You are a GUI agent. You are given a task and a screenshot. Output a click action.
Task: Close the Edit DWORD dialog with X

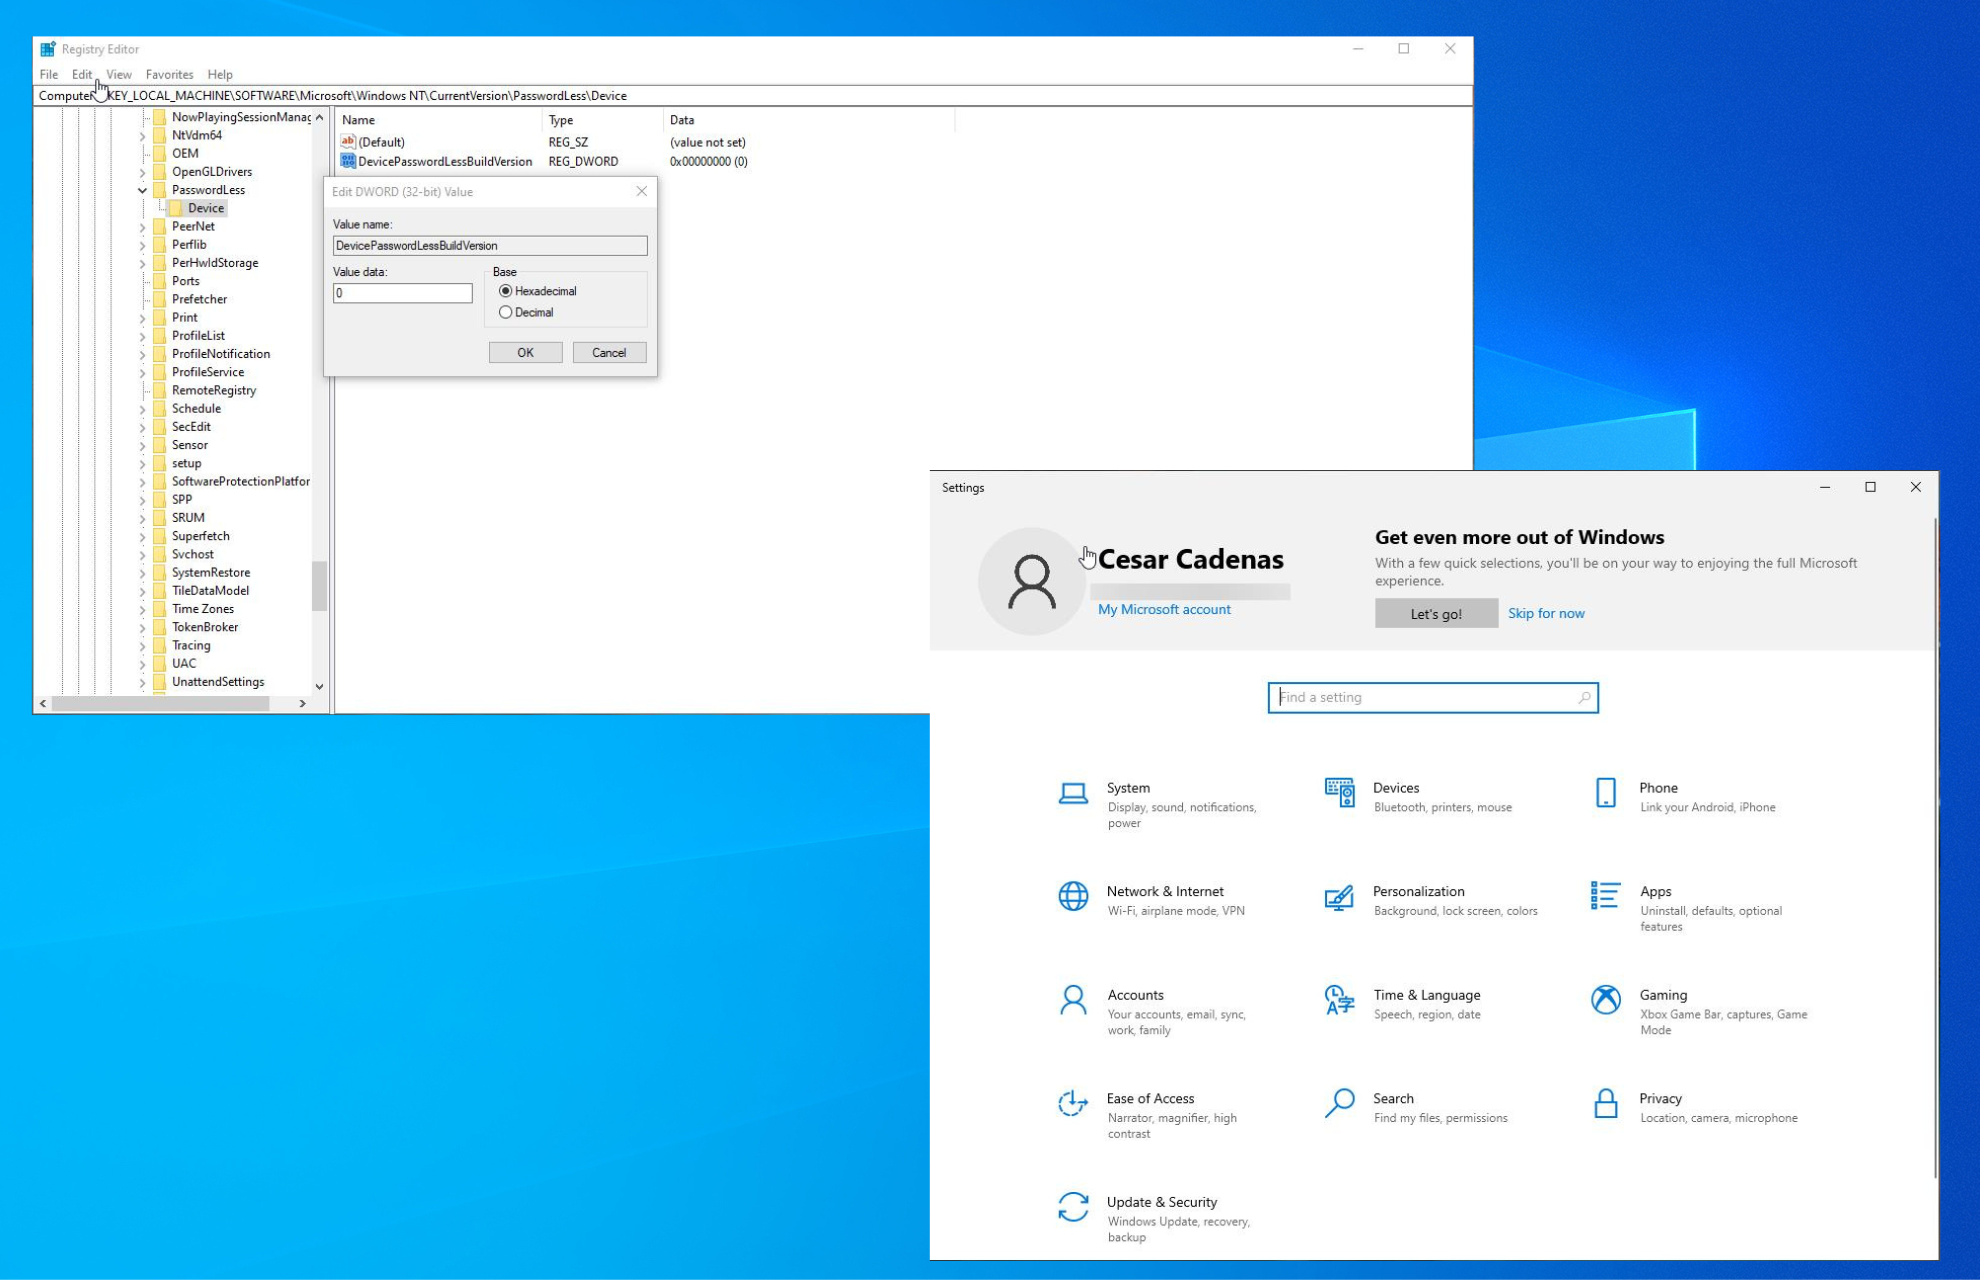642,191
